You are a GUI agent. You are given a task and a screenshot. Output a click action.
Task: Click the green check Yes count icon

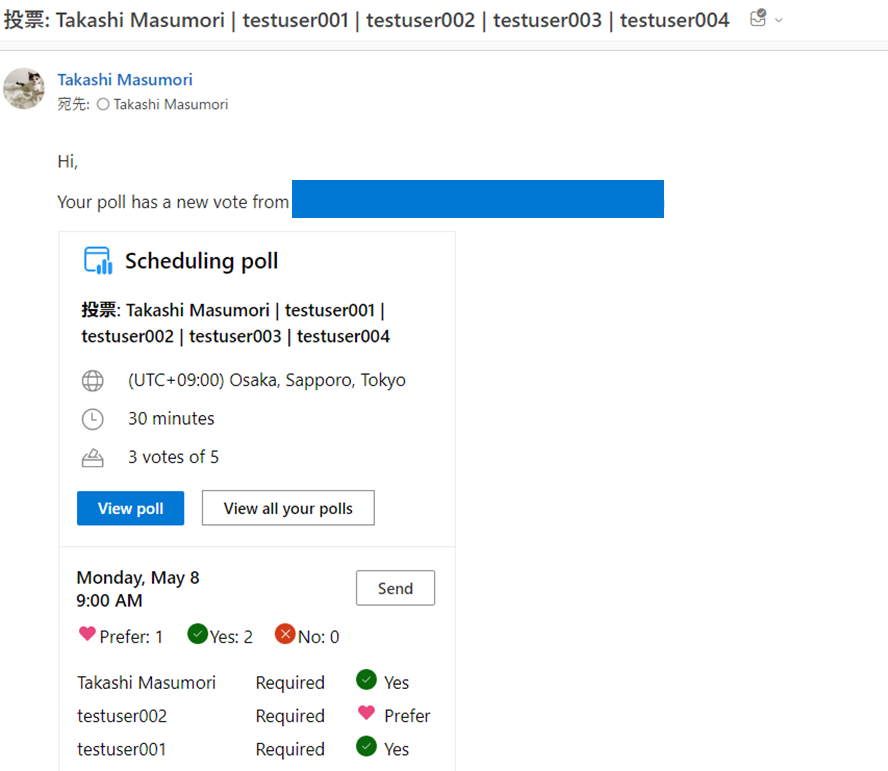coord(198,634)
